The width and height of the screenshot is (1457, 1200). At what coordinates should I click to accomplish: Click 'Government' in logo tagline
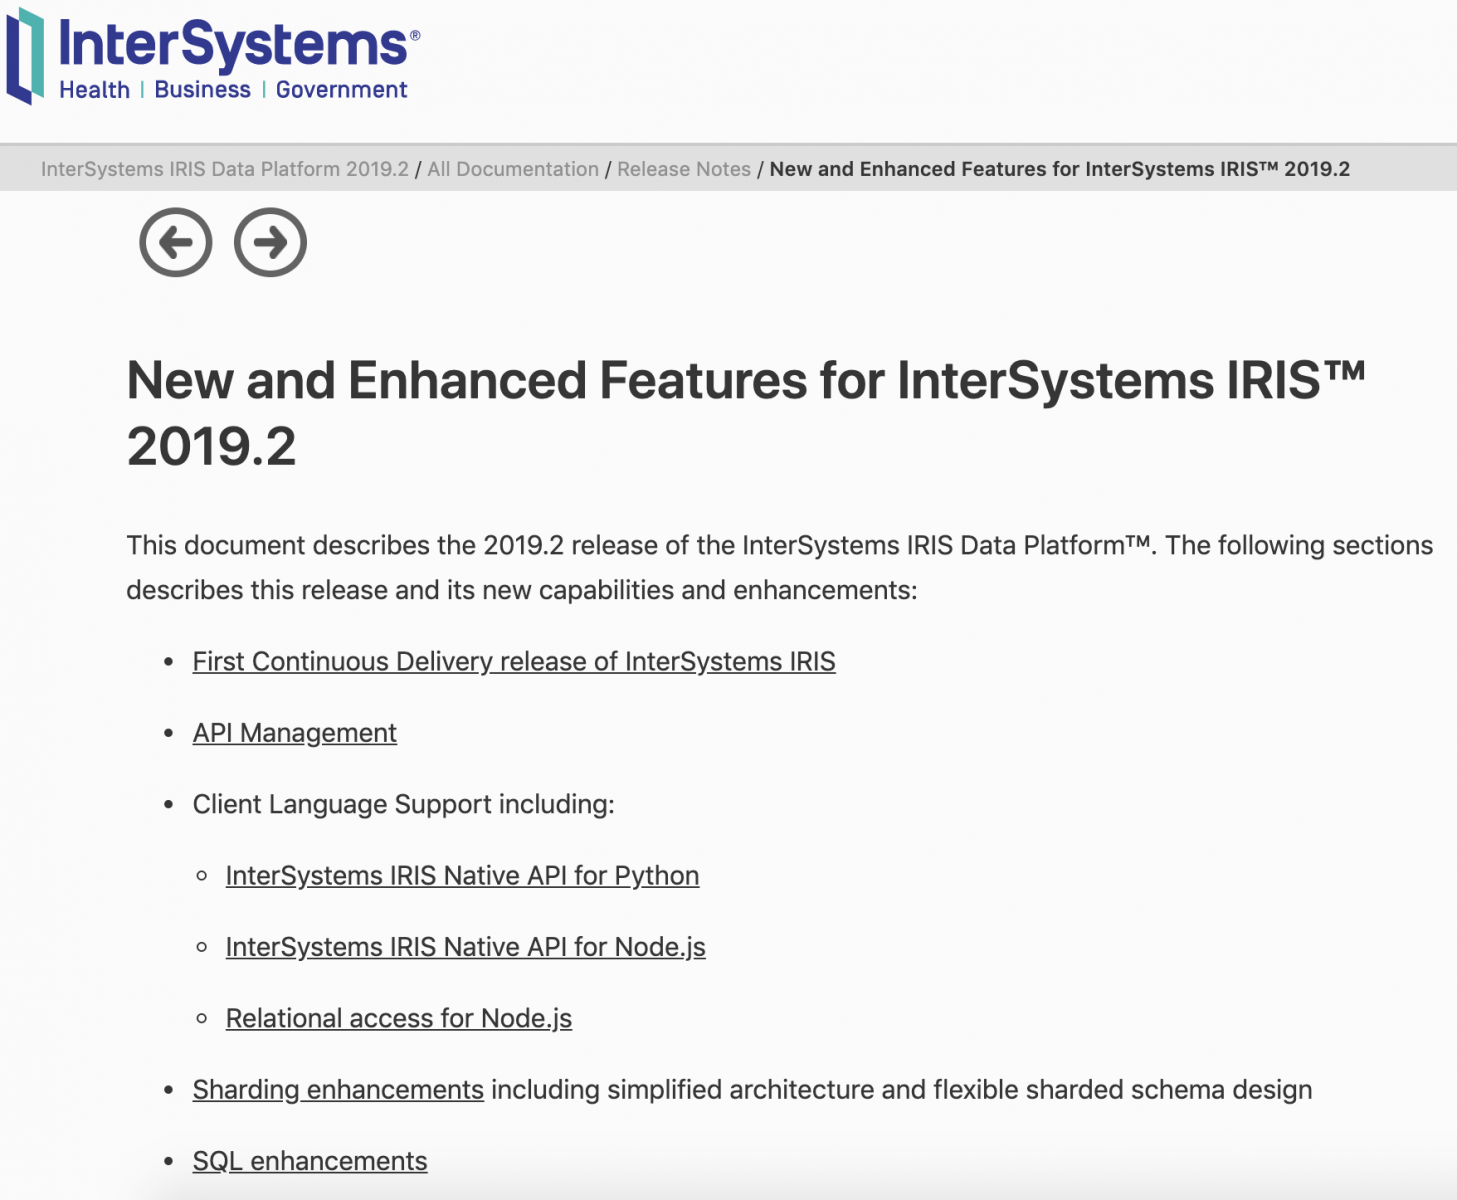point(342,90)
